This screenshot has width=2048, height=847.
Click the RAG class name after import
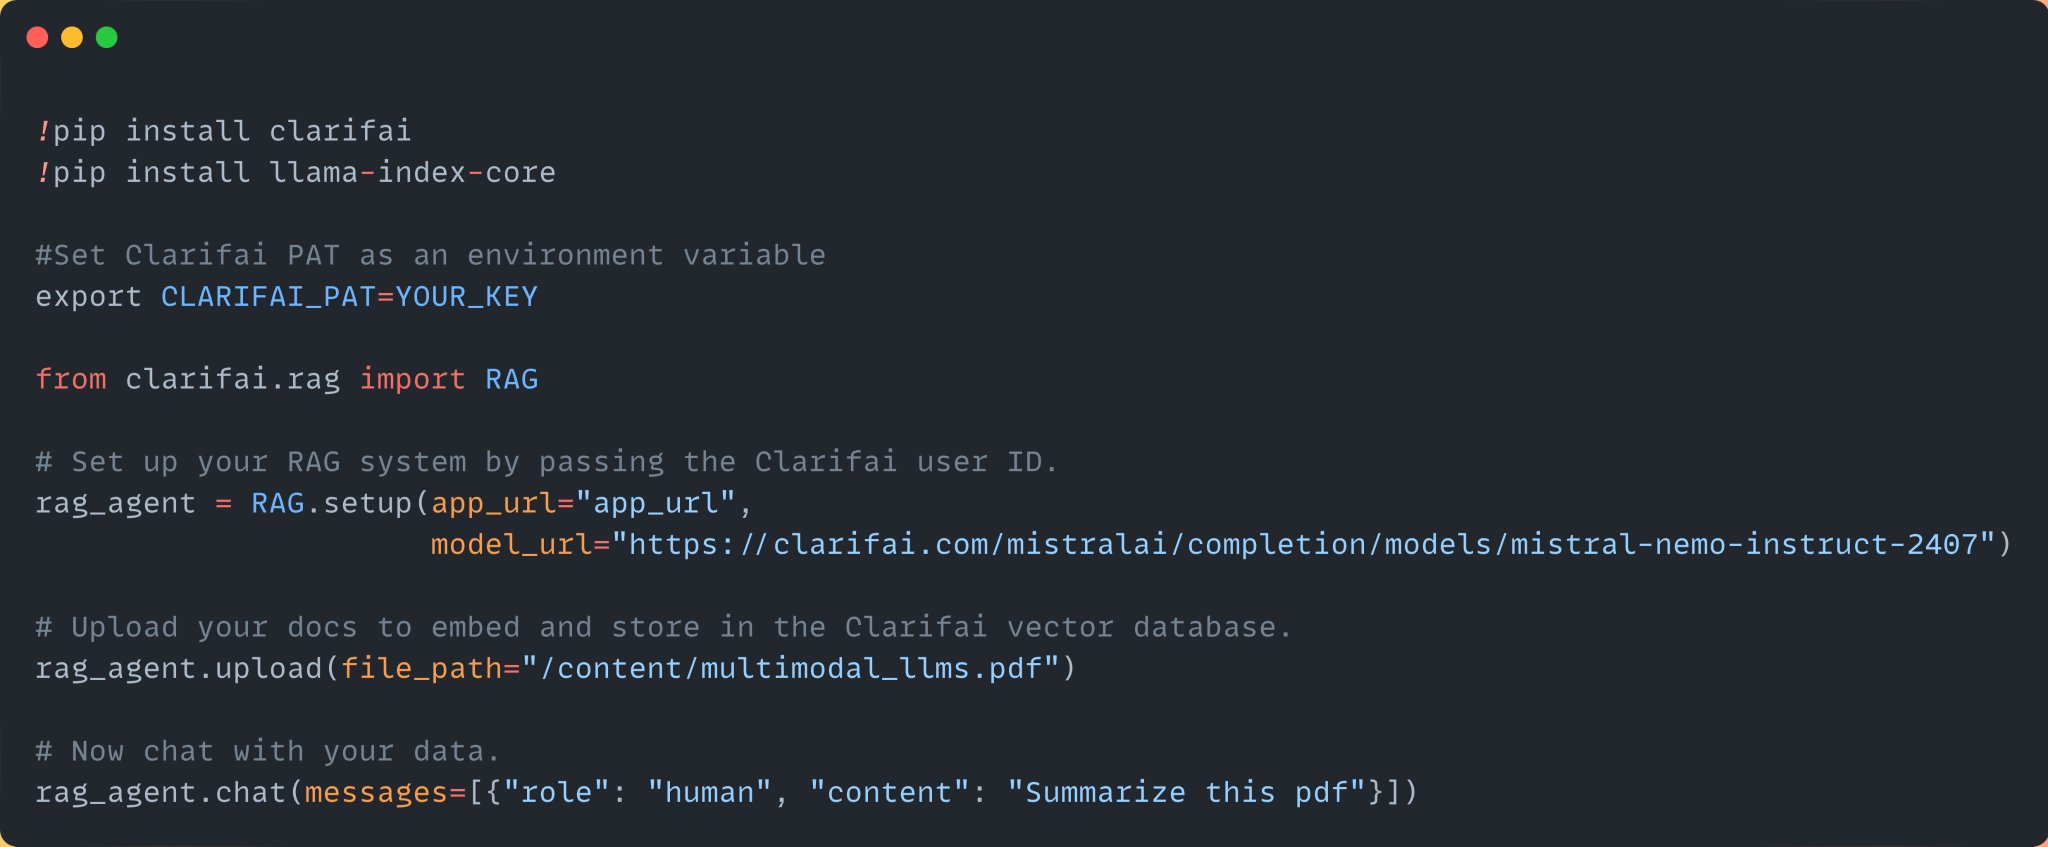[x=511, y=379]
